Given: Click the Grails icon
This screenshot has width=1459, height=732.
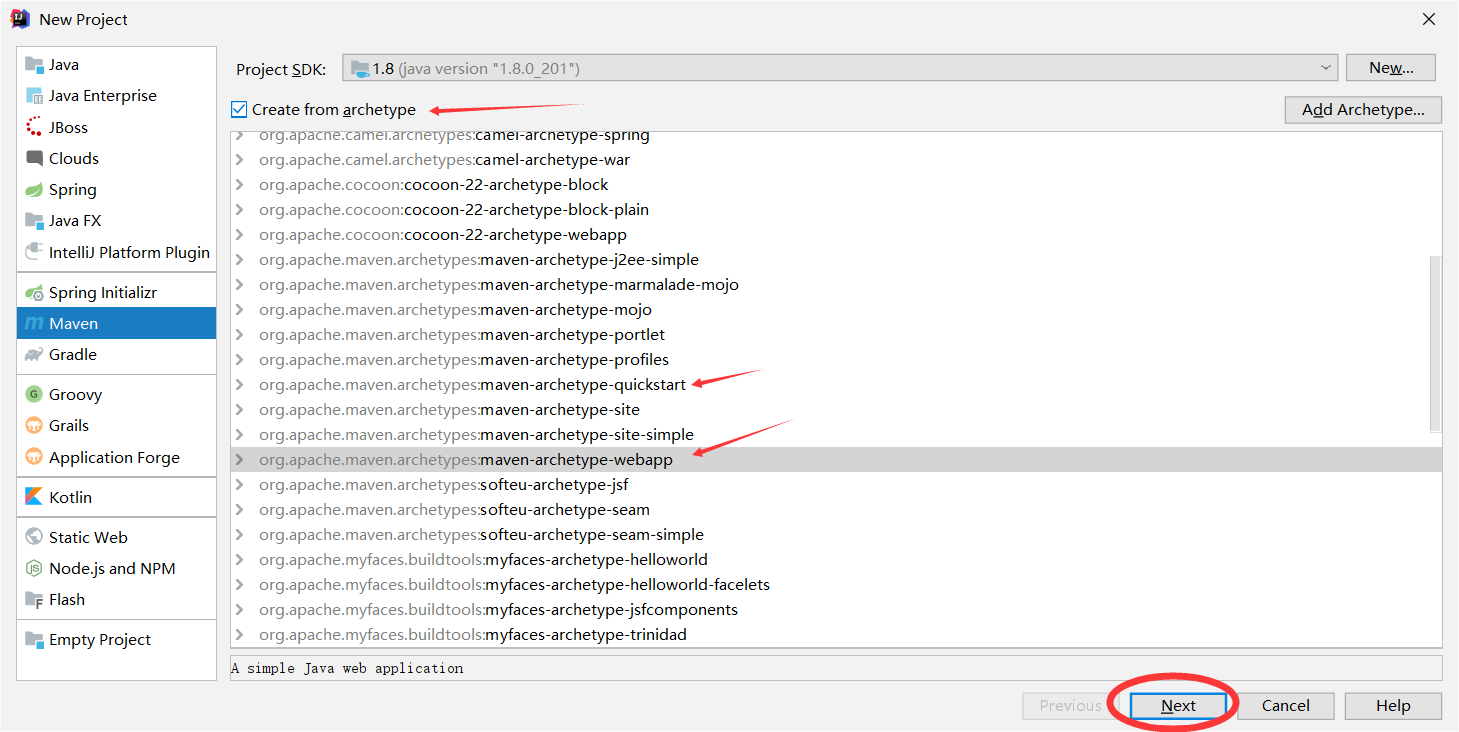Looking at the screenshot, I should coord(34,426).
